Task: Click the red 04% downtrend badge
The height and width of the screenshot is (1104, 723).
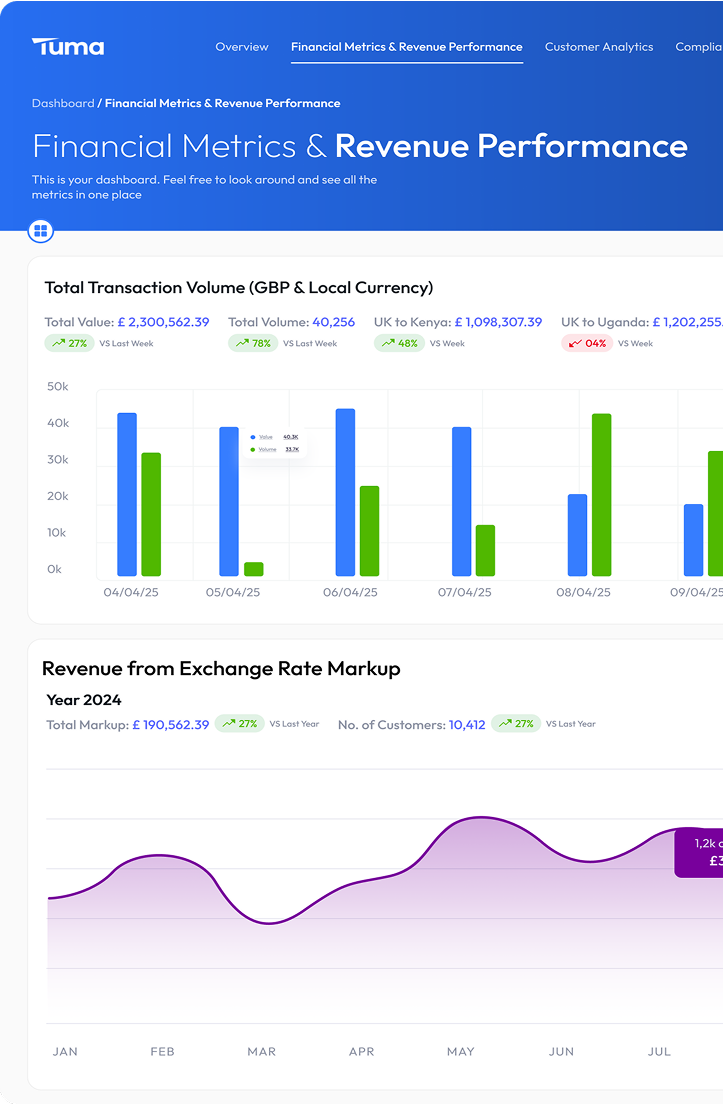Action: click(x=586, y=343)
